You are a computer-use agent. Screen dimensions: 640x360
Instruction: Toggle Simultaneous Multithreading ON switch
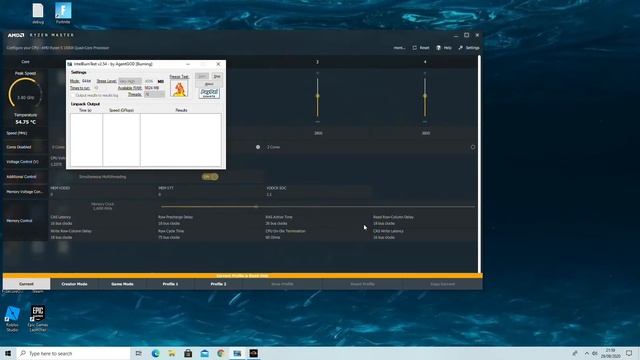[210, 177]
